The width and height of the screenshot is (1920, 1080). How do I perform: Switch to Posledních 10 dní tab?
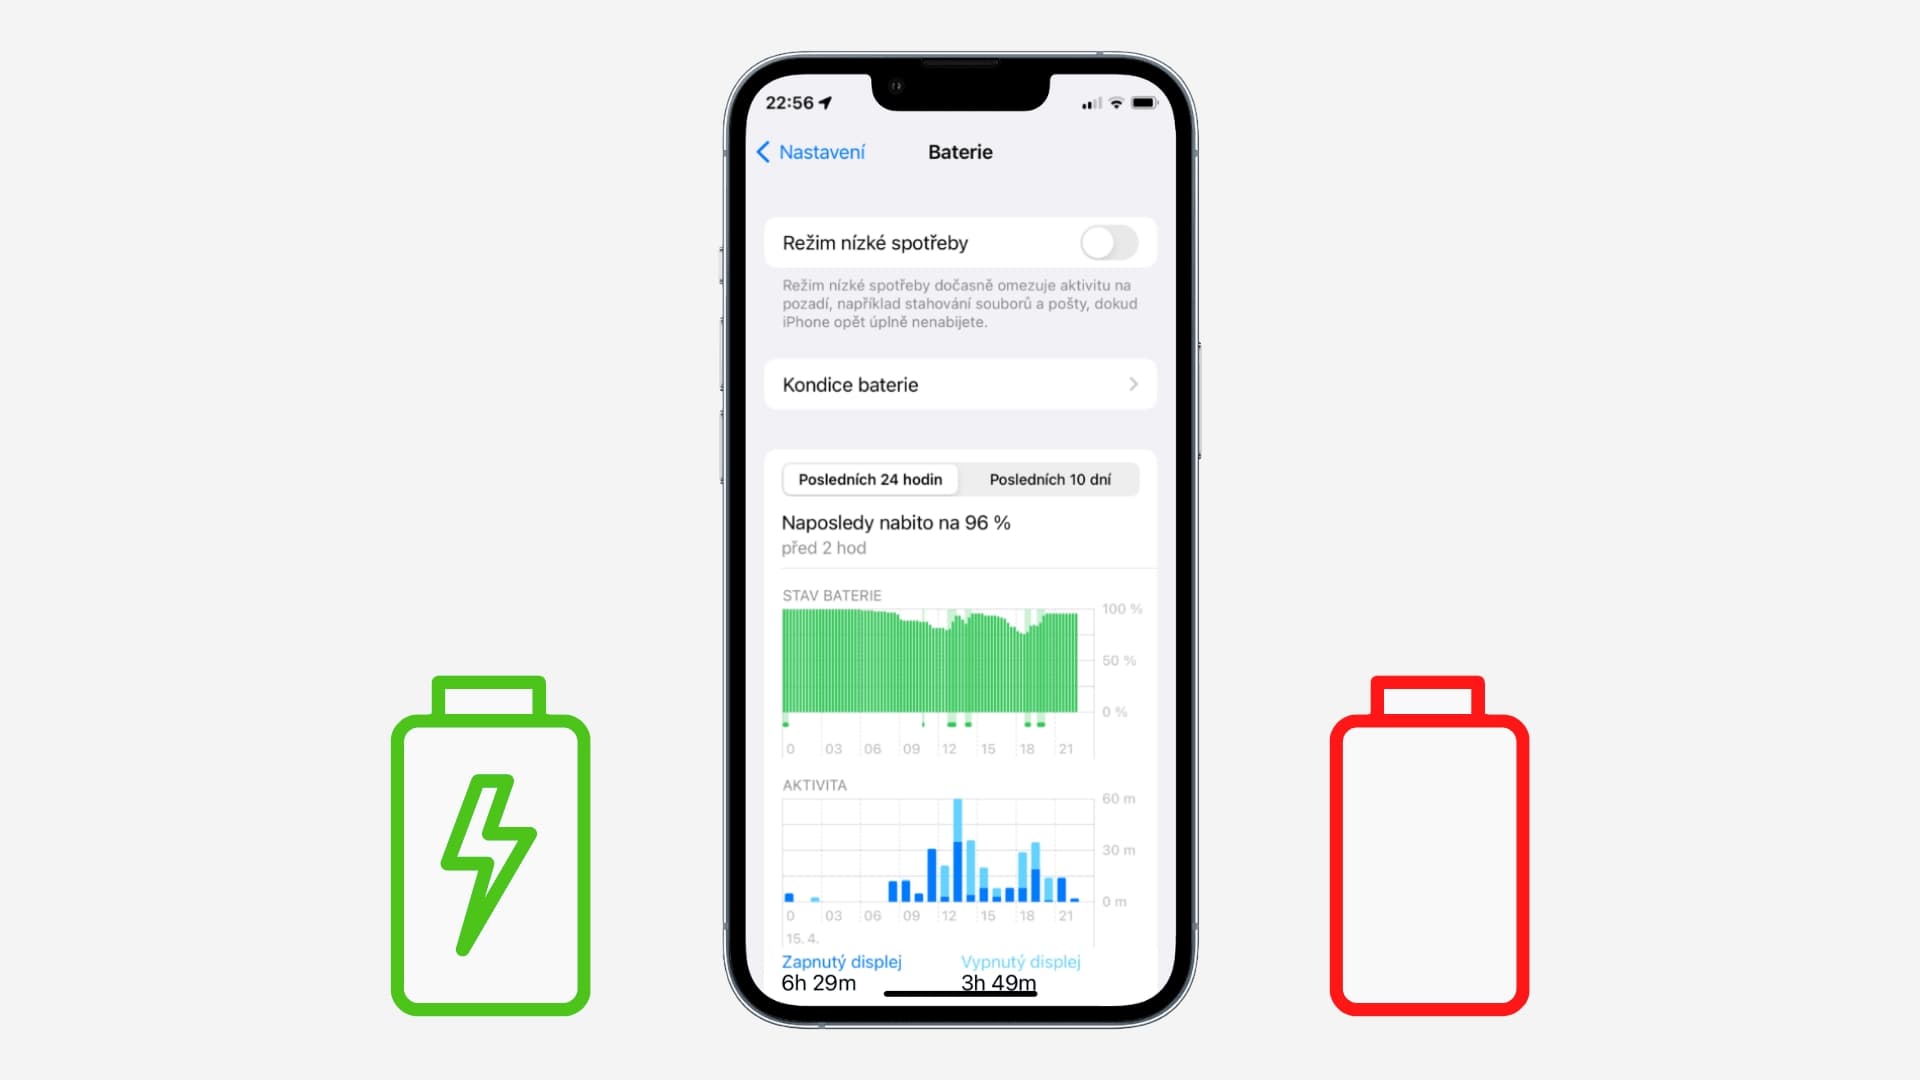tap(1050, 479)
